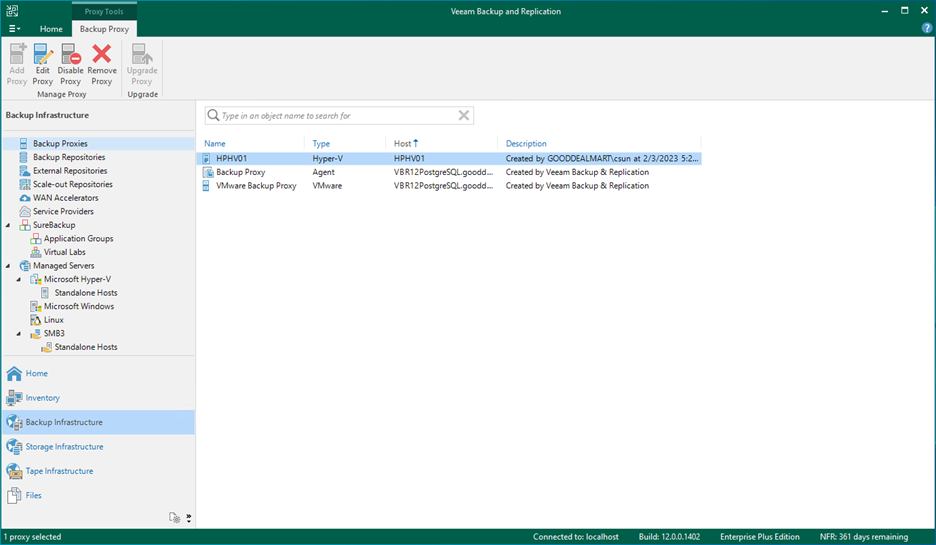Click the WAN Accelerators cloud icon
The height and width of the screenshot is (545, 936).
tap(24, 198)
